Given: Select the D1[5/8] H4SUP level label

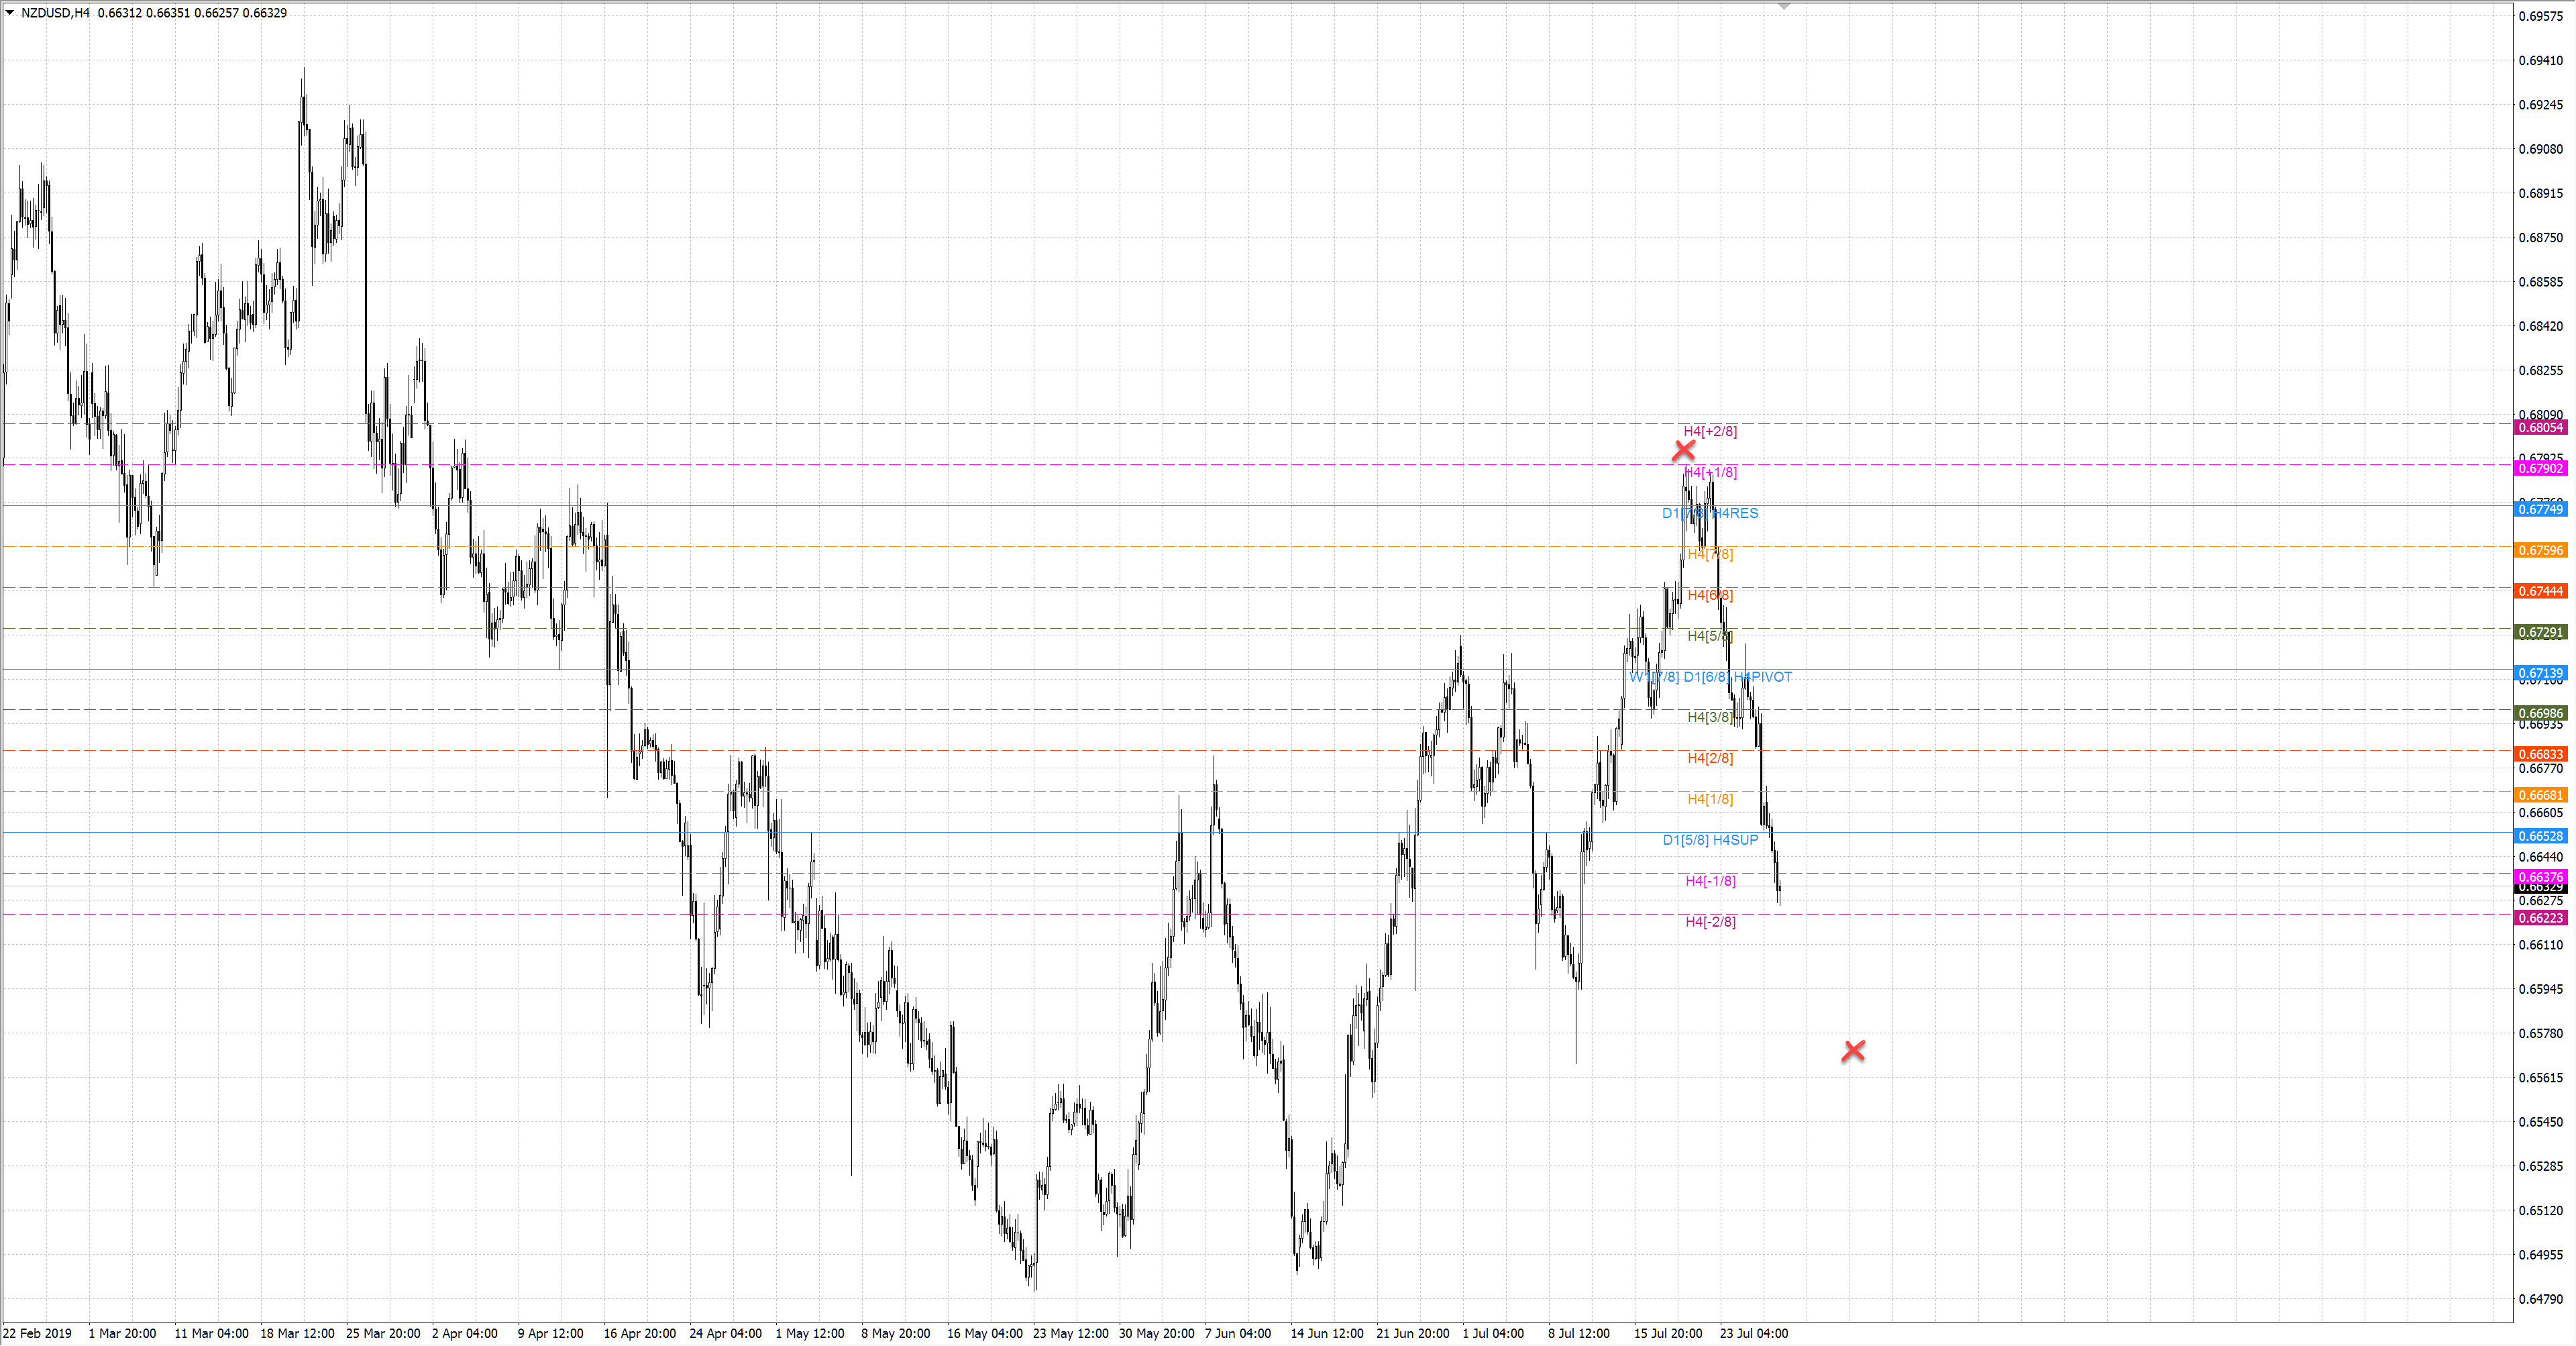Looking at the screenshot, I should (x=1710, y=840).
